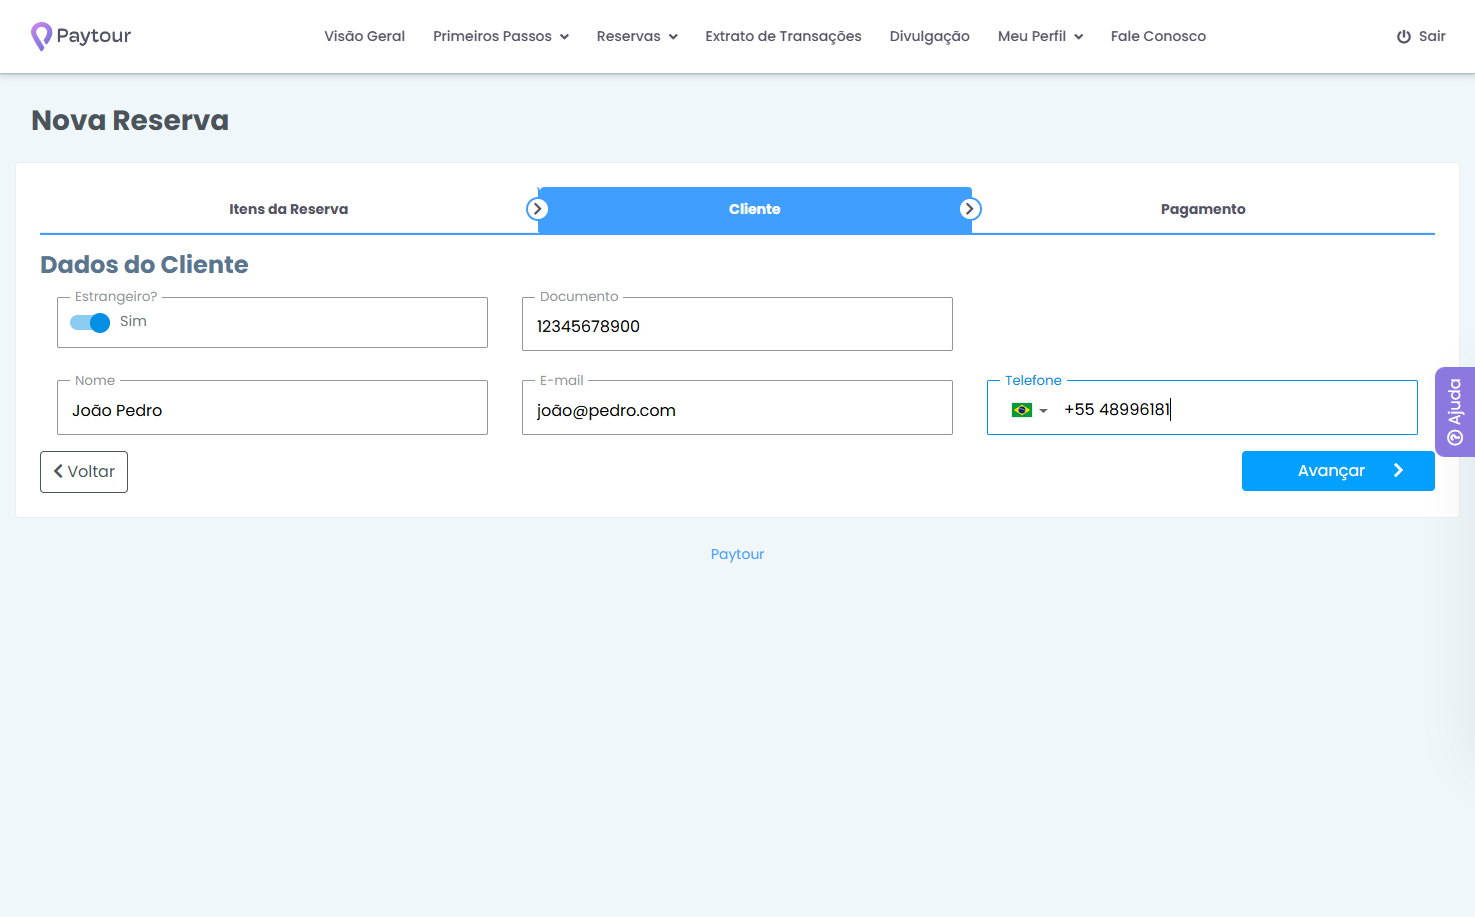Open the phone country code dropdown arrow
1475x917 pixels.
pyautogui.click(x=1043, y=411)
